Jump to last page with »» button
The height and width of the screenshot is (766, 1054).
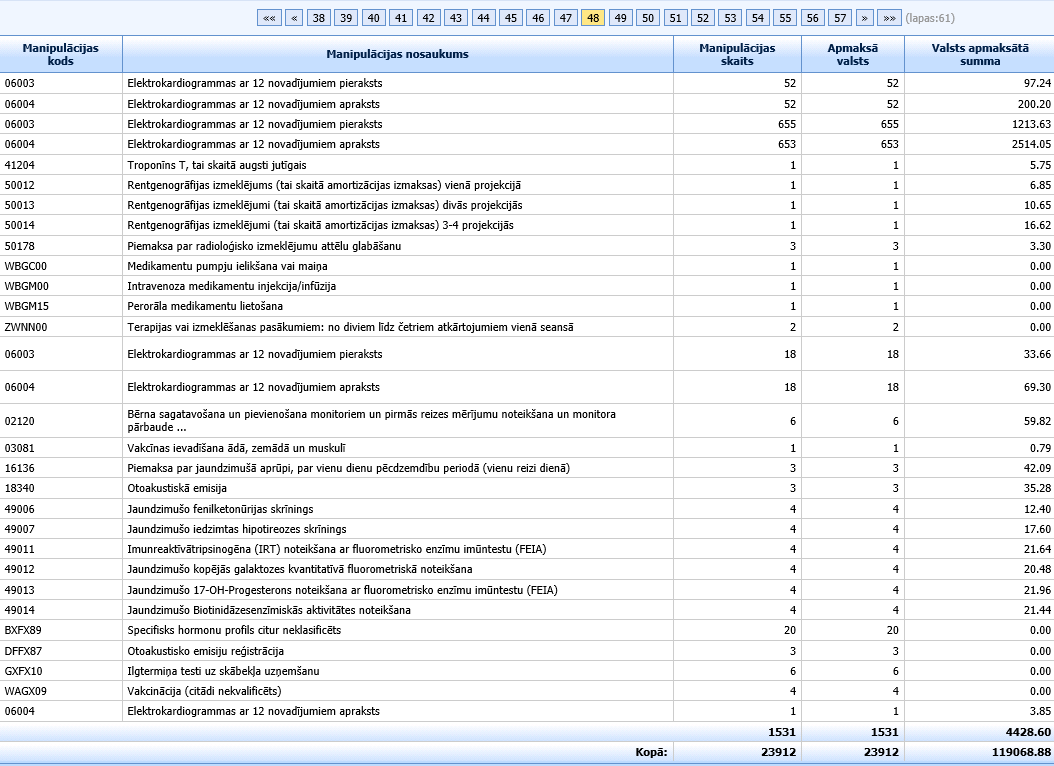(888, 18)
